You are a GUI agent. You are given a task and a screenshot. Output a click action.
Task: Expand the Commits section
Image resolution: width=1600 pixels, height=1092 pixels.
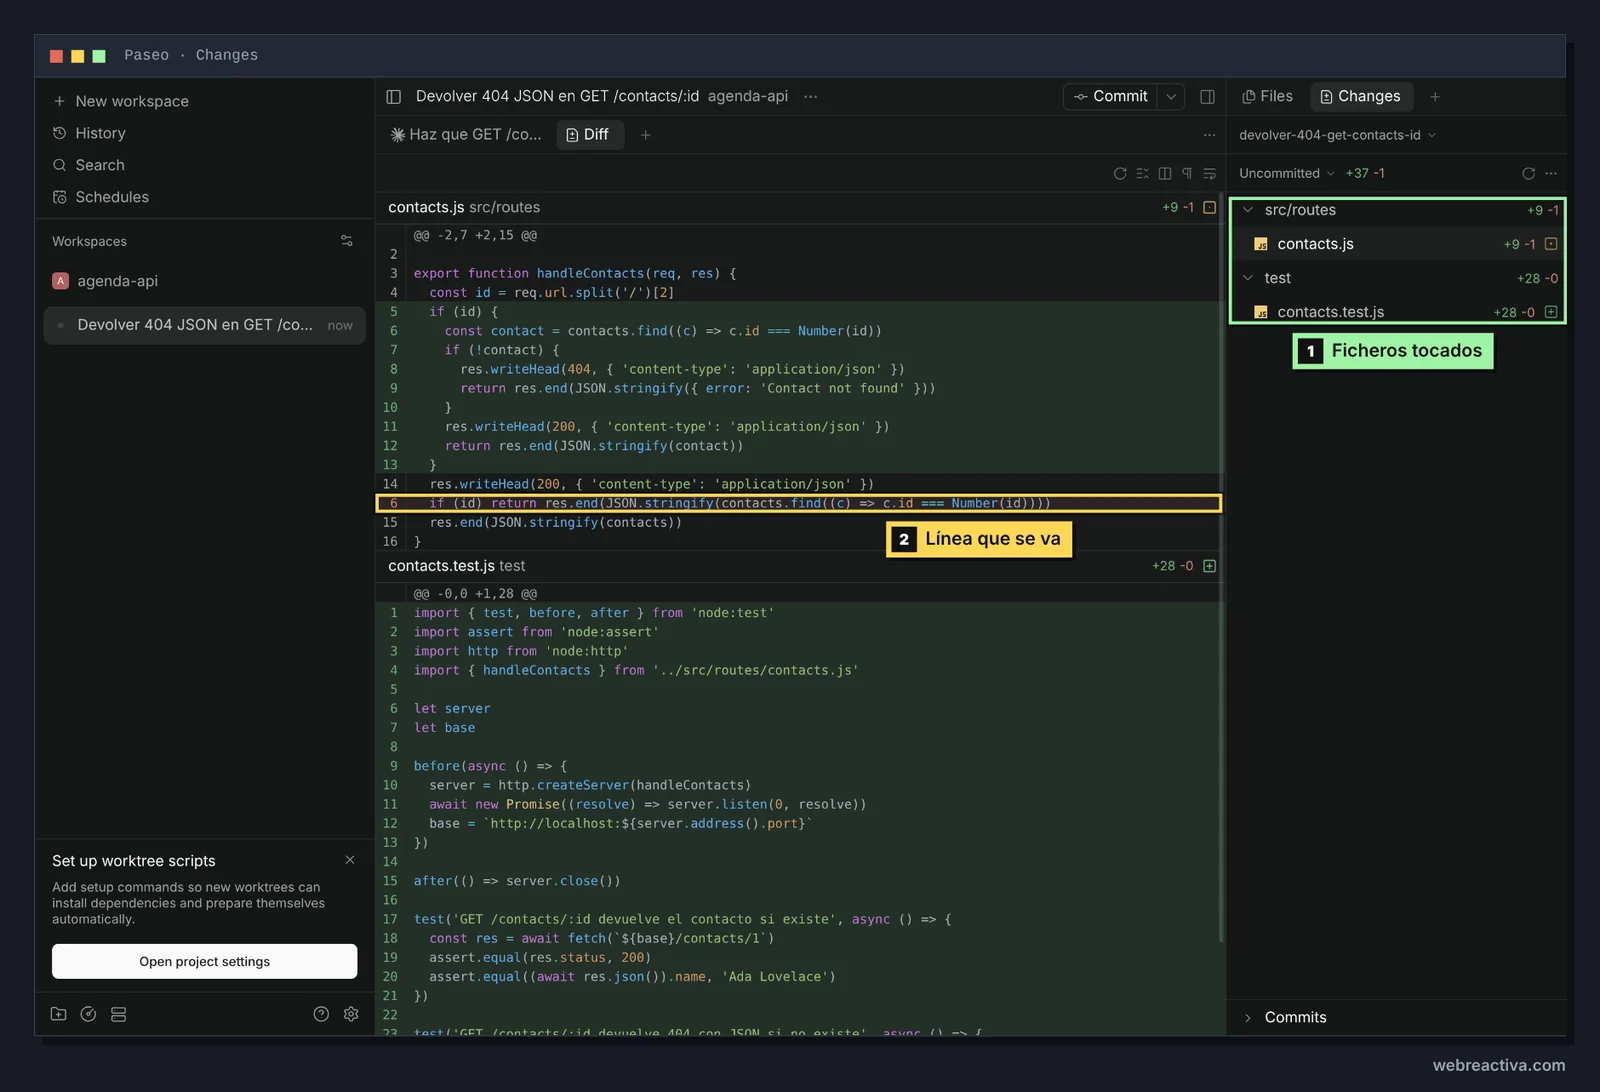point(1397,1018)
